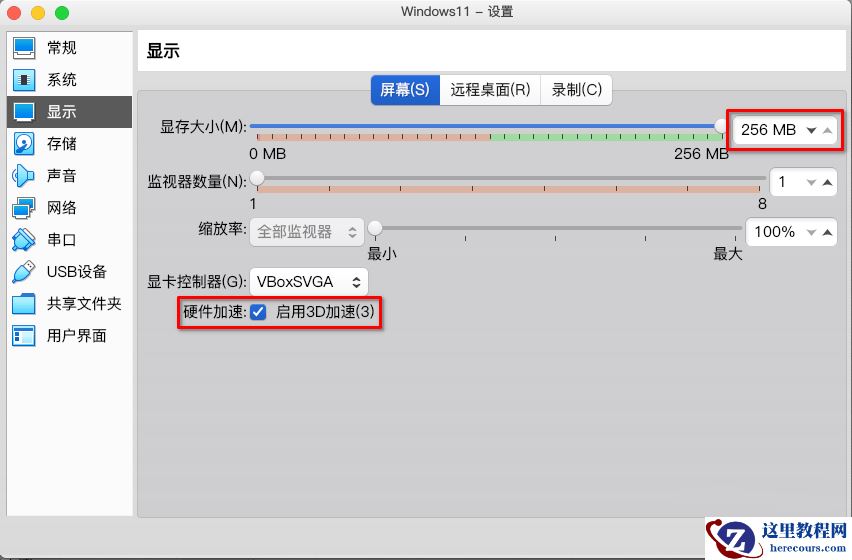Click the 常规 label in the sidebar
This screenshot has height=560, width=852.
click(61, 48)
